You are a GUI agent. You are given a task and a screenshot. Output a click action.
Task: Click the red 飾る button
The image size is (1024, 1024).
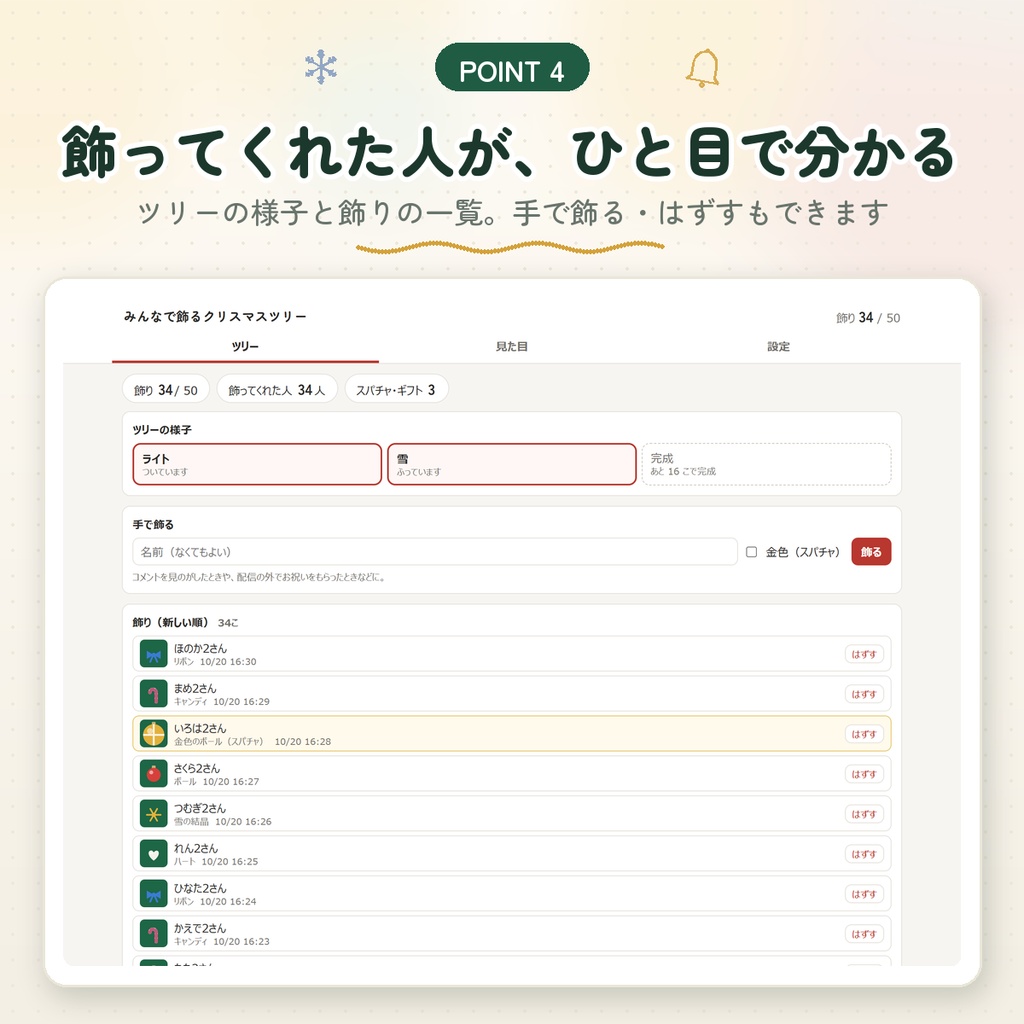pyautogui.click(x=871, y=552)
